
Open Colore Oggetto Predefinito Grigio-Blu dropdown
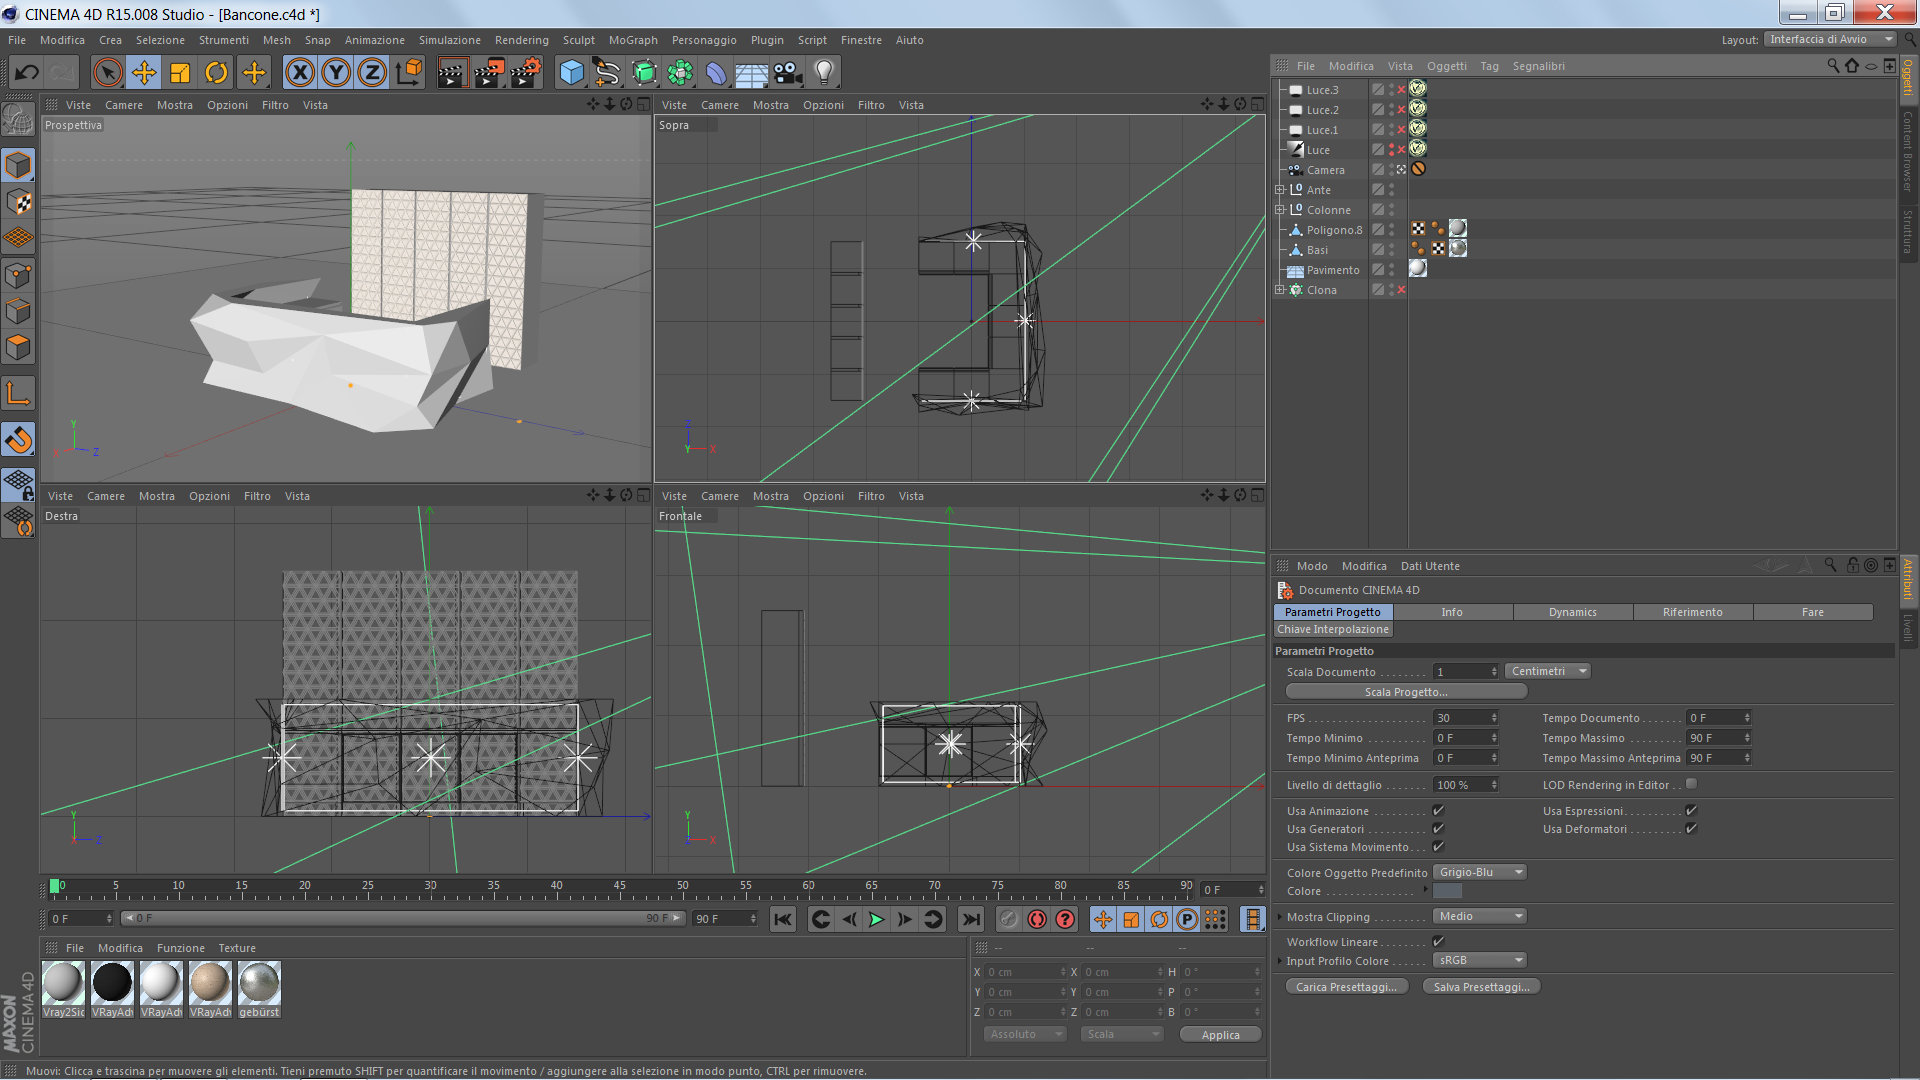(x=1480, y=873)
